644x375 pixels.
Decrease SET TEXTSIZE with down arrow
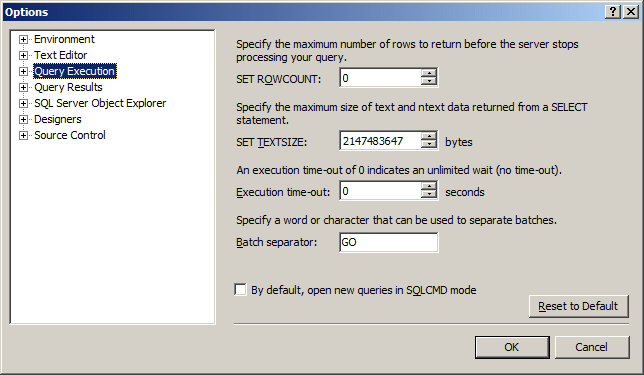(429, 145)
